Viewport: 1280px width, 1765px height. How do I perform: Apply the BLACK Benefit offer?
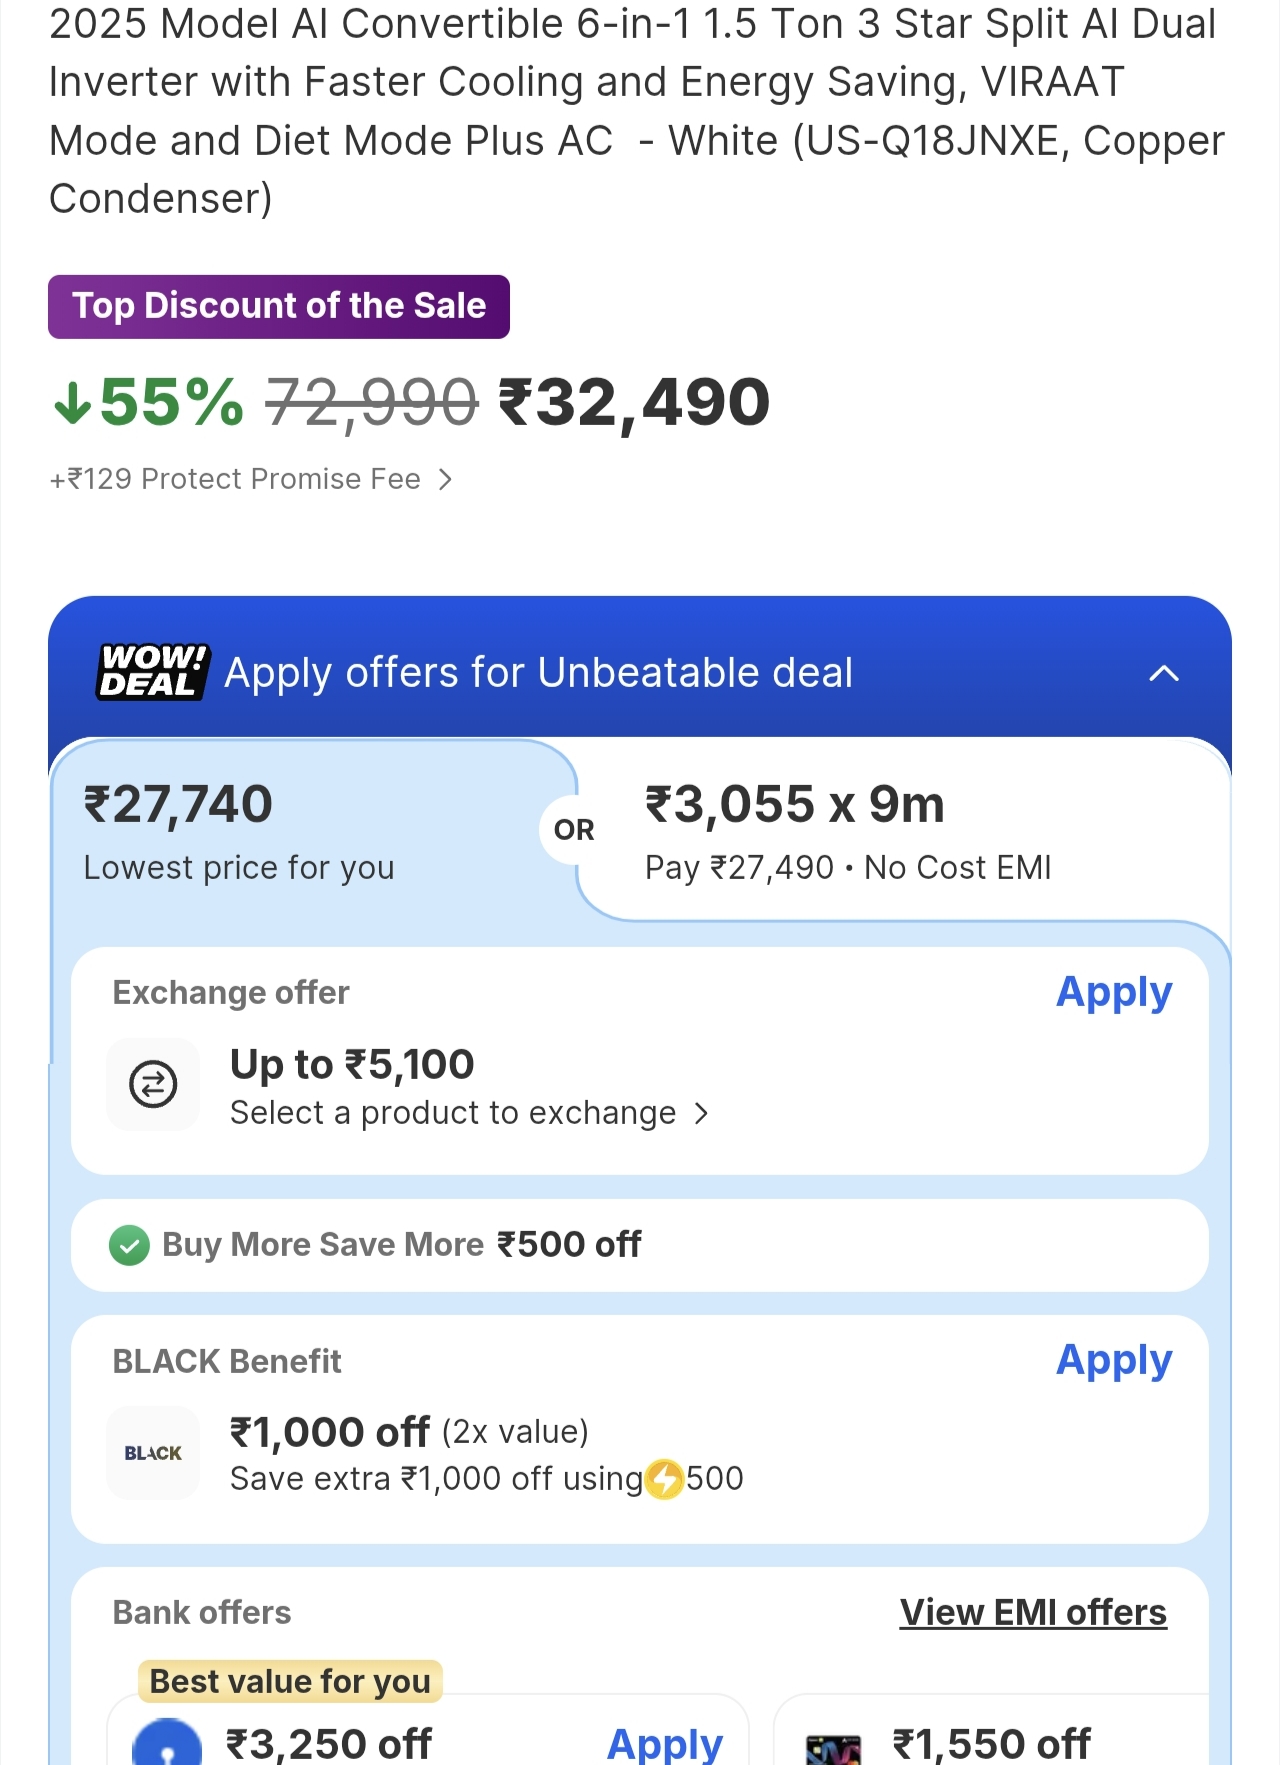point(1114,1361)
